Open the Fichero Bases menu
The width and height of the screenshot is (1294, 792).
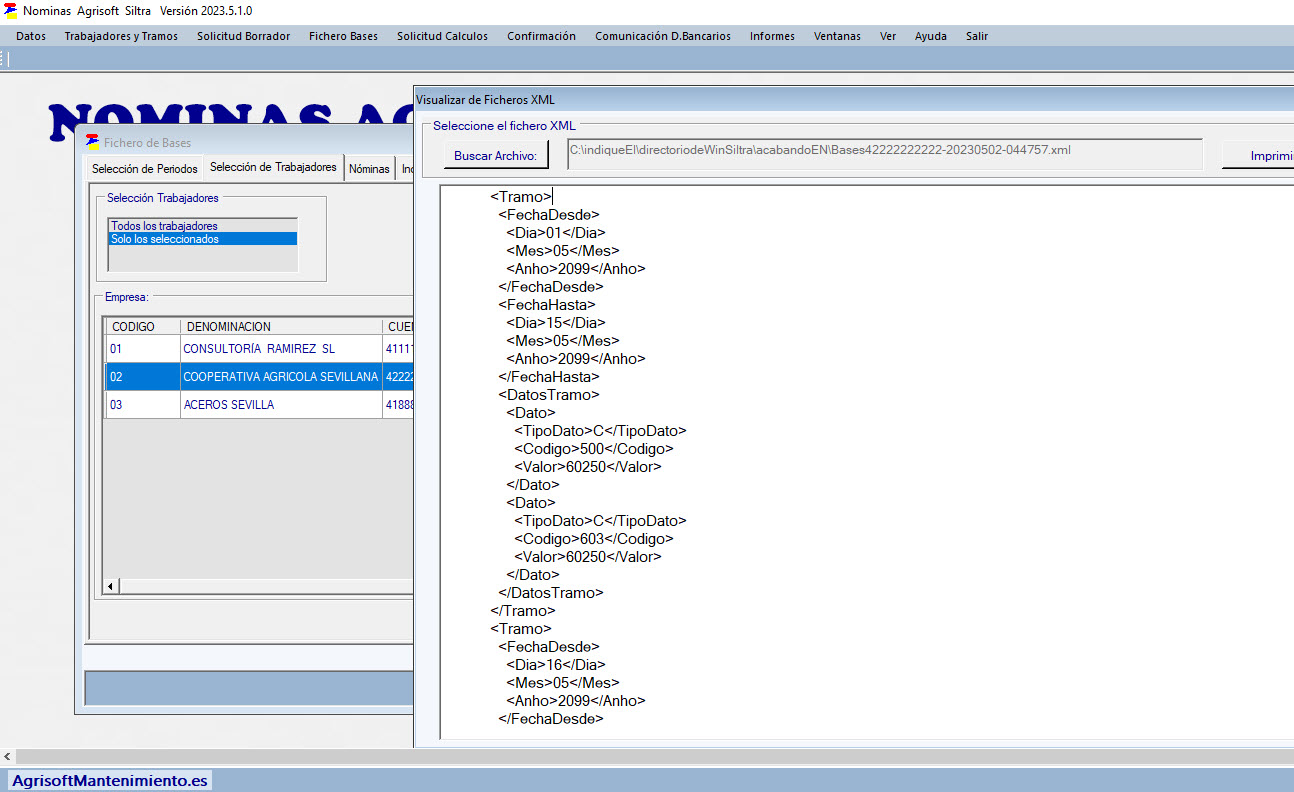(343, 36)
